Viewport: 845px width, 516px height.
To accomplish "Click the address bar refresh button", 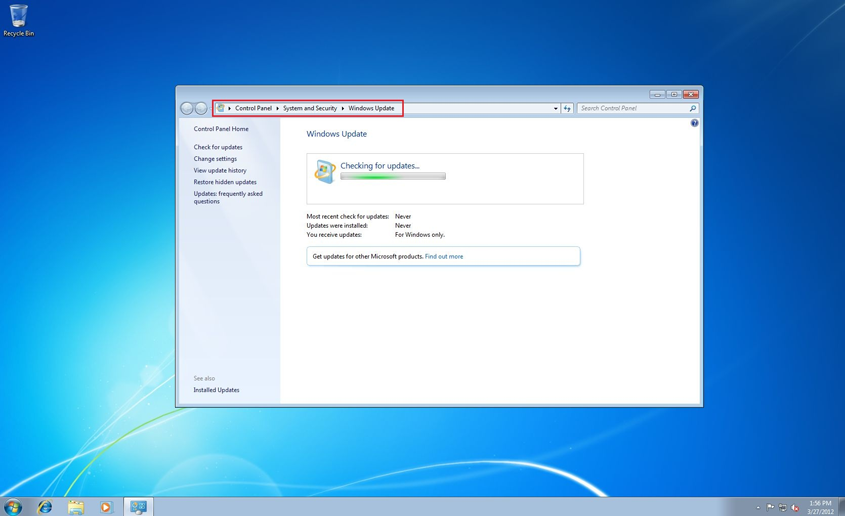I will pos(567,108).
